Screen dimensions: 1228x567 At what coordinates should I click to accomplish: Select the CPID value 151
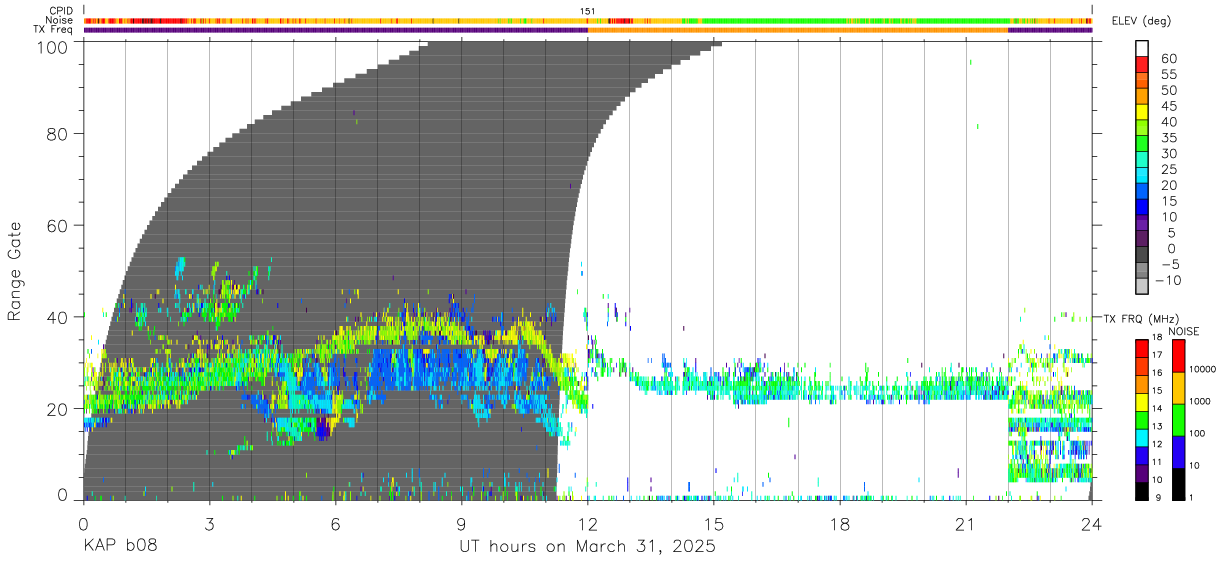(588, 11)
